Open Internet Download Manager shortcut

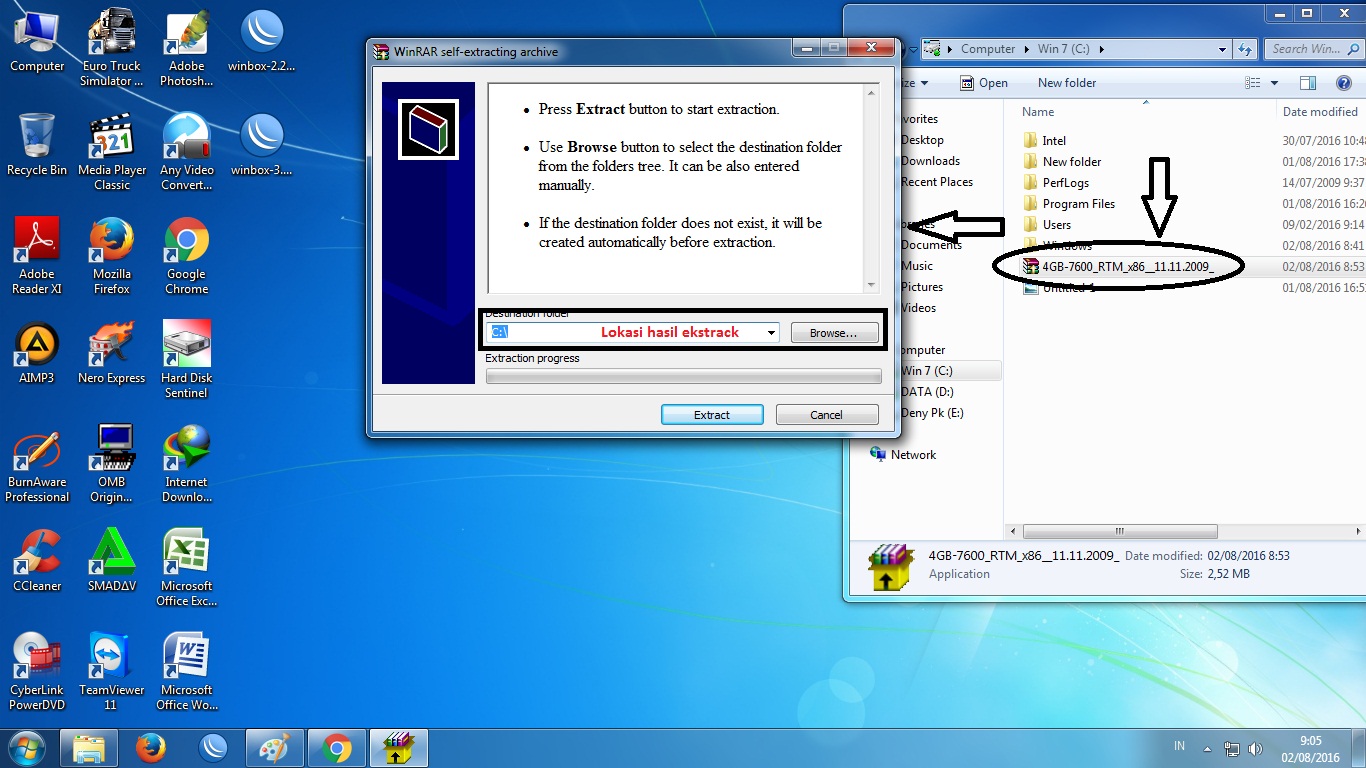[187, 463]
